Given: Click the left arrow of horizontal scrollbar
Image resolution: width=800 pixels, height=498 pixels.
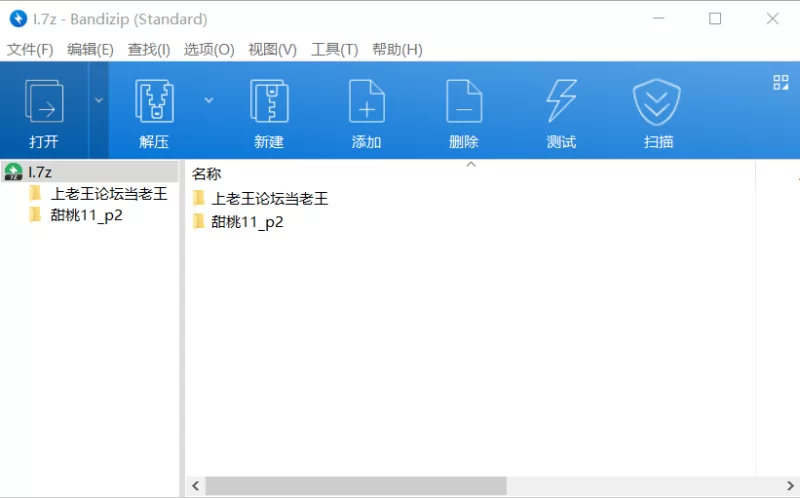Looking at the screenshot, I should click(x=195, y=486).
